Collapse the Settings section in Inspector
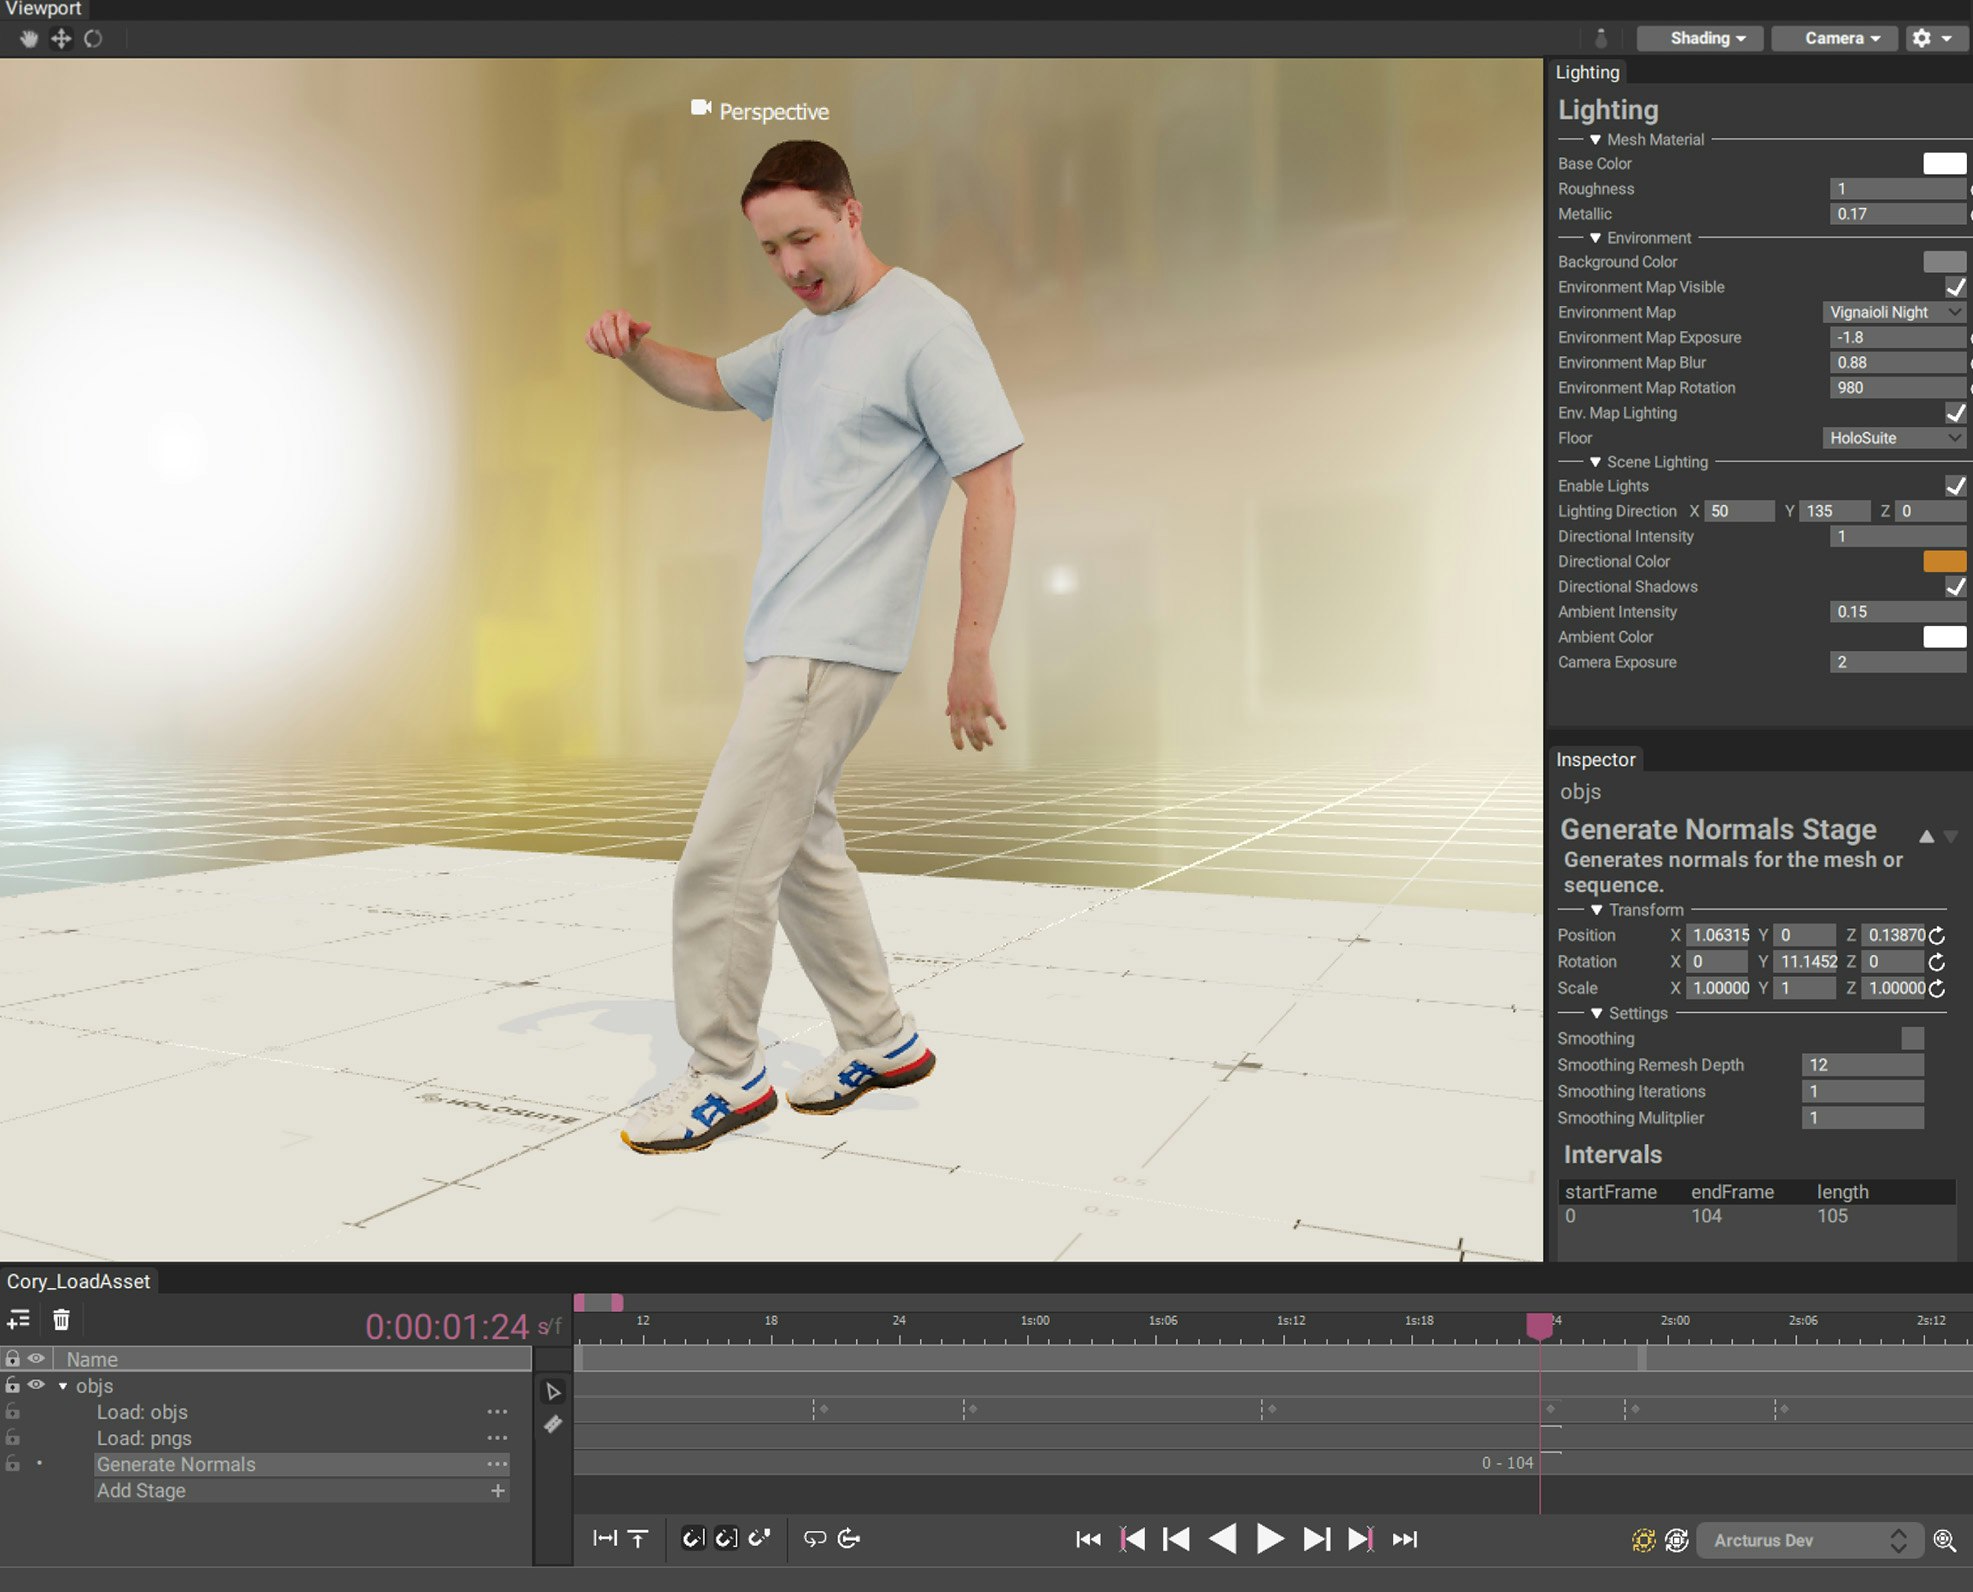This screenshot has height=1592, width=1973. (x=1596, y=1013)
